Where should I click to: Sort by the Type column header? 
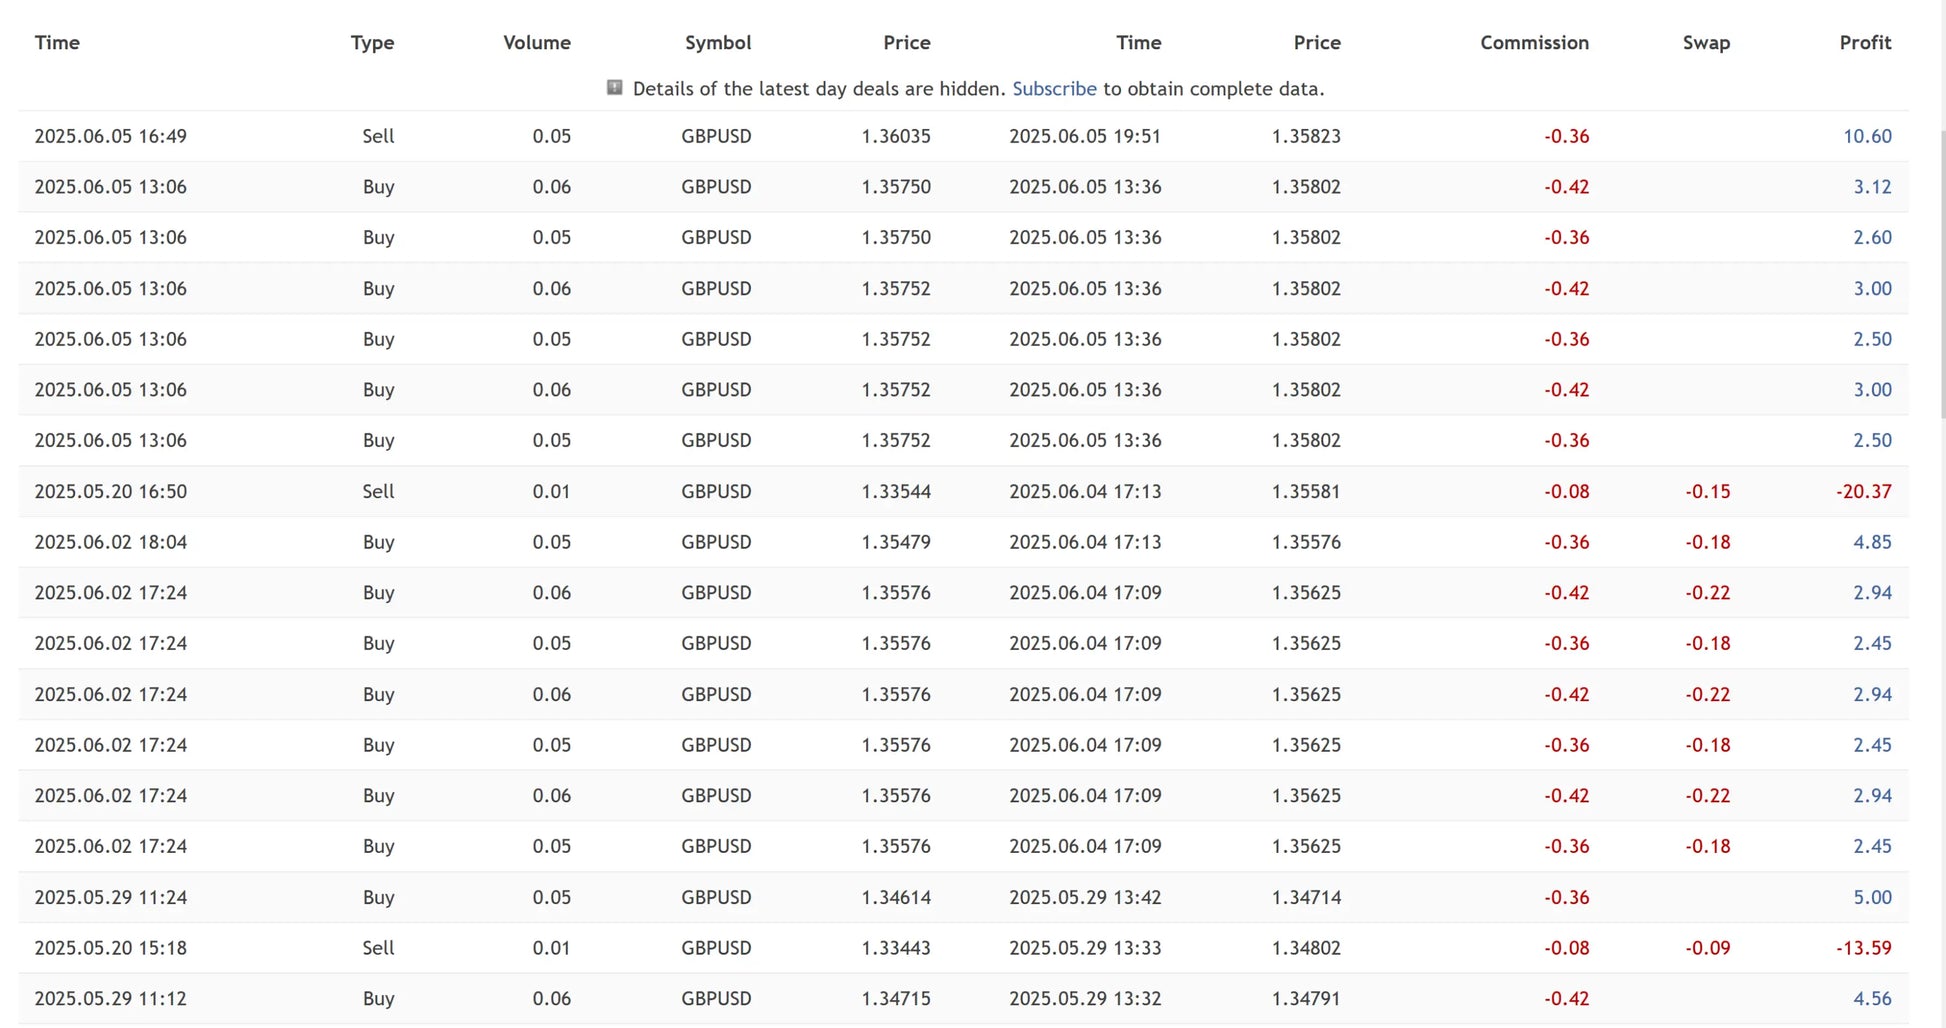click(372, 43)
